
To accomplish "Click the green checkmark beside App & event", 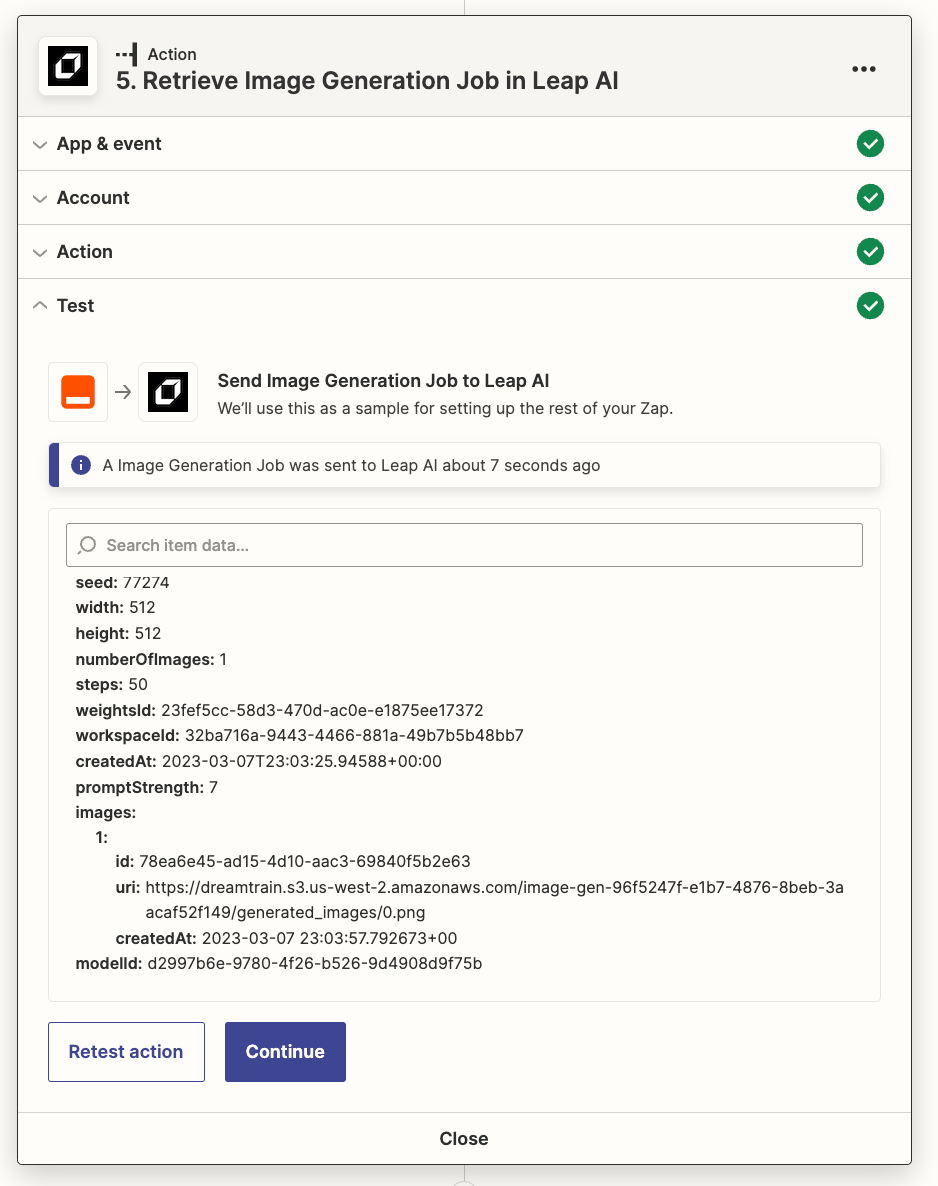I will [870, 144].
